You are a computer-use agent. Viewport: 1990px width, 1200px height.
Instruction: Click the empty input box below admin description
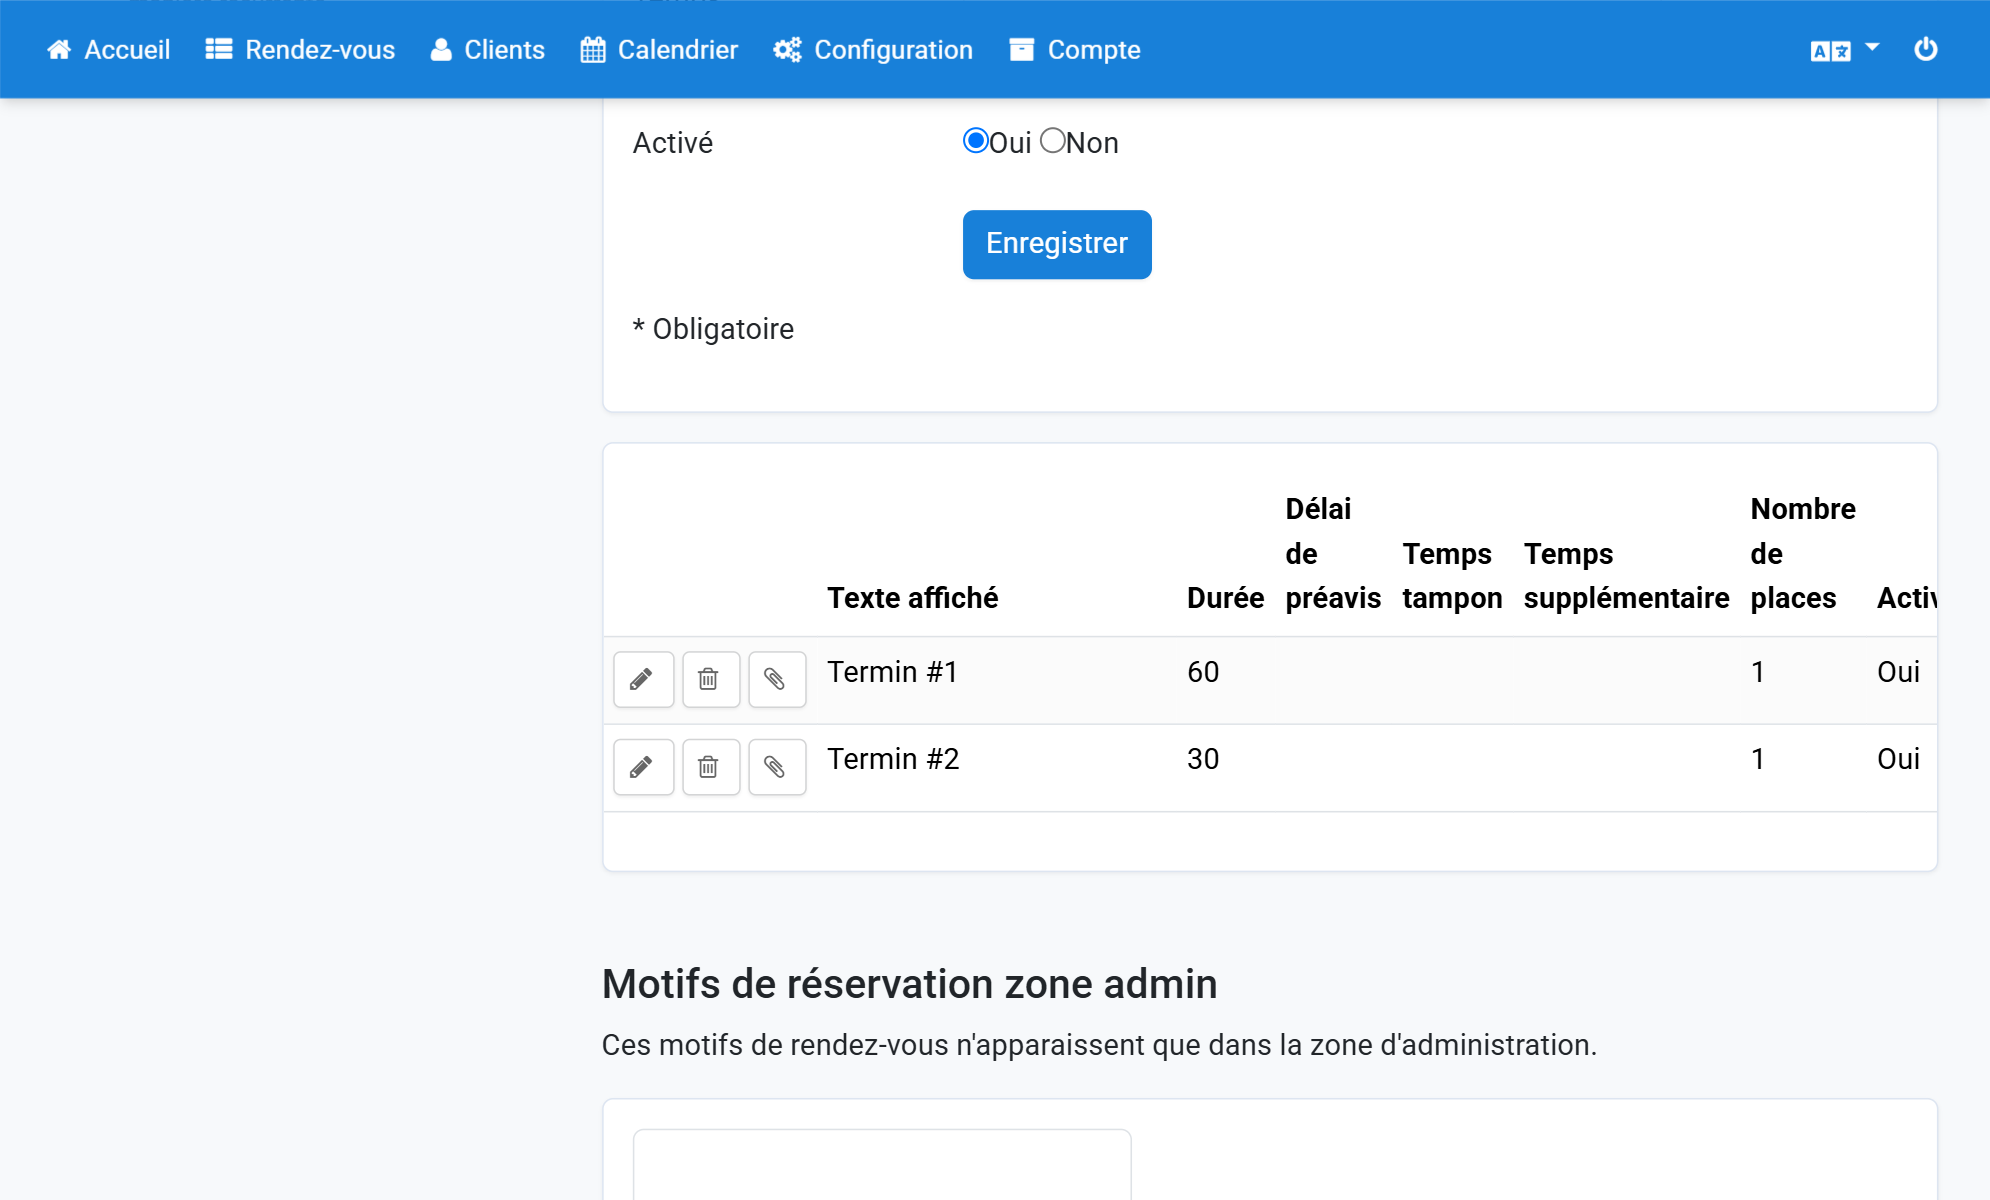pyautogui.click(x=882, y=1164)
